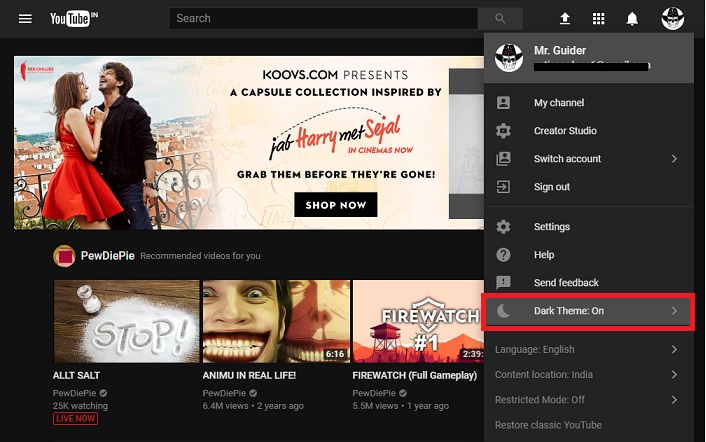Click PewDiePie under ANIMU IN REAL LIFE
Viewport: 706px width, 442px height.
224,393
